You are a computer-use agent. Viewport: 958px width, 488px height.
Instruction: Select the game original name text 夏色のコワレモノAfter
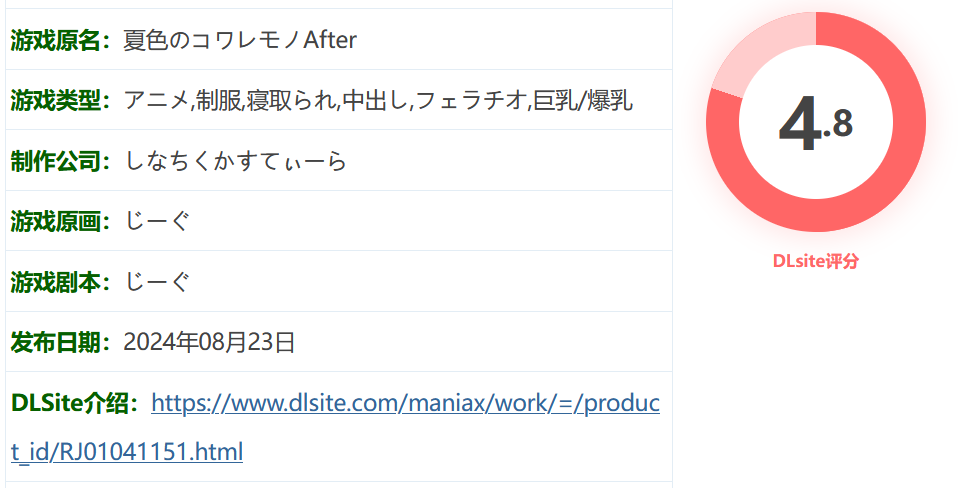pyautogui.click(x=240, y=40)
